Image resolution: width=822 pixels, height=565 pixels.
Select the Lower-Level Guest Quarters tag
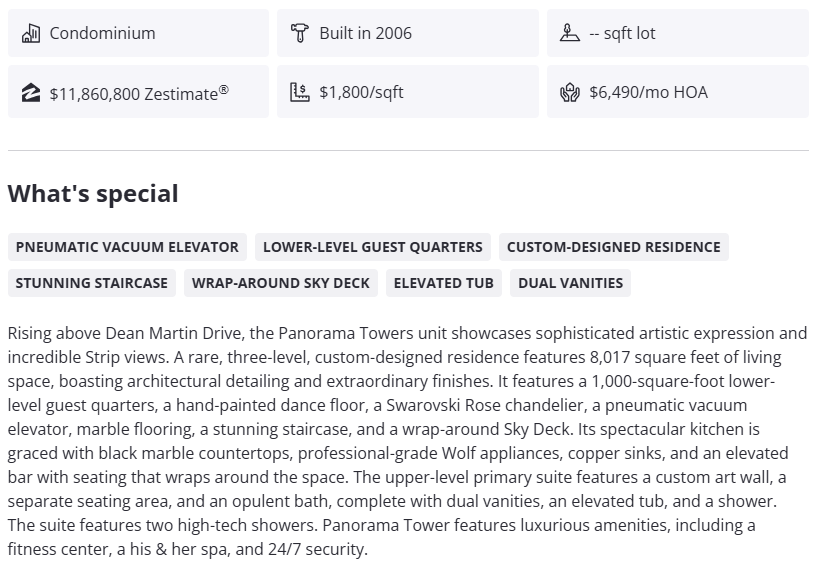point(373,247)
